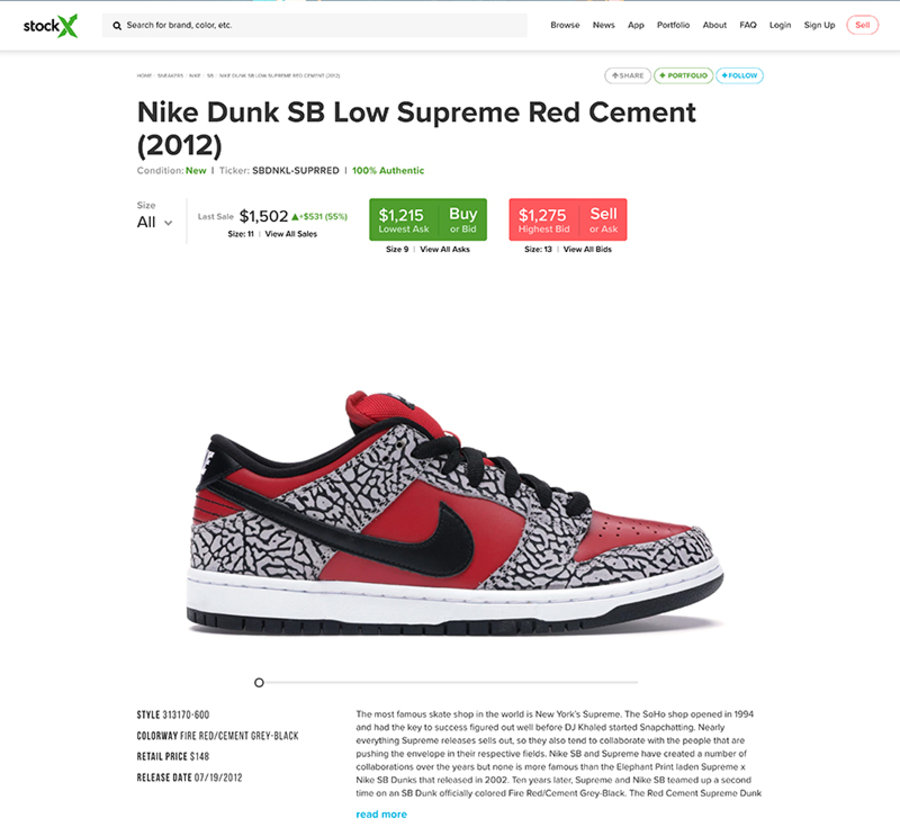Open View All Sales link

(x=291, y=234)
